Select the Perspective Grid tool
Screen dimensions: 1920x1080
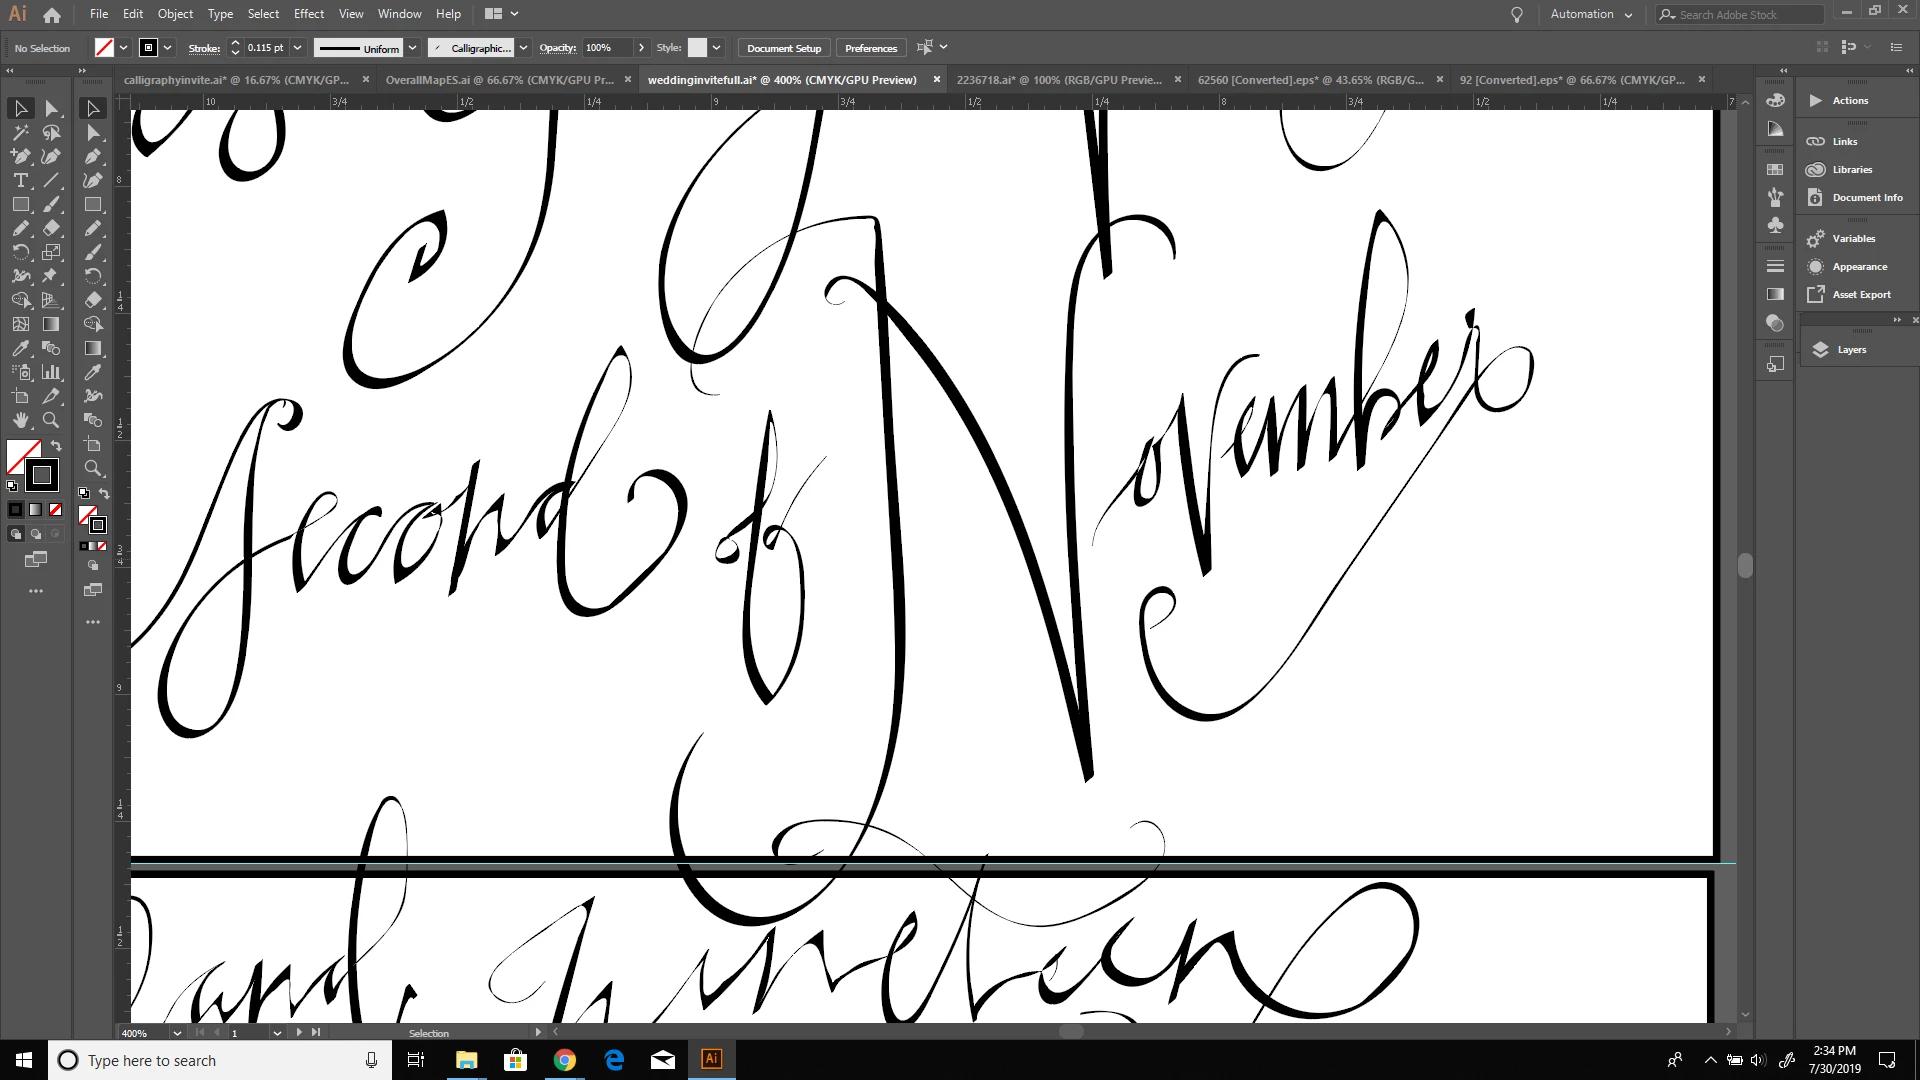[51, 300]
